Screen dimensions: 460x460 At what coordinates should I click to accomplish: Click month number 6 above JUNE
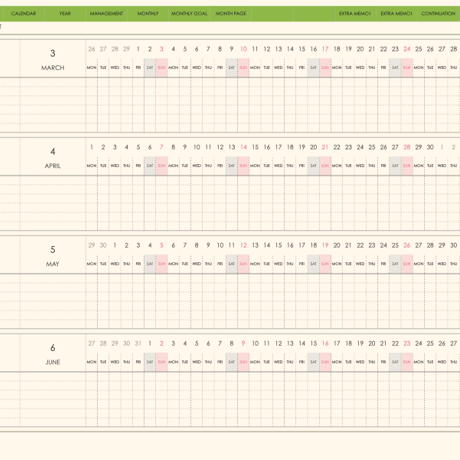53,348
